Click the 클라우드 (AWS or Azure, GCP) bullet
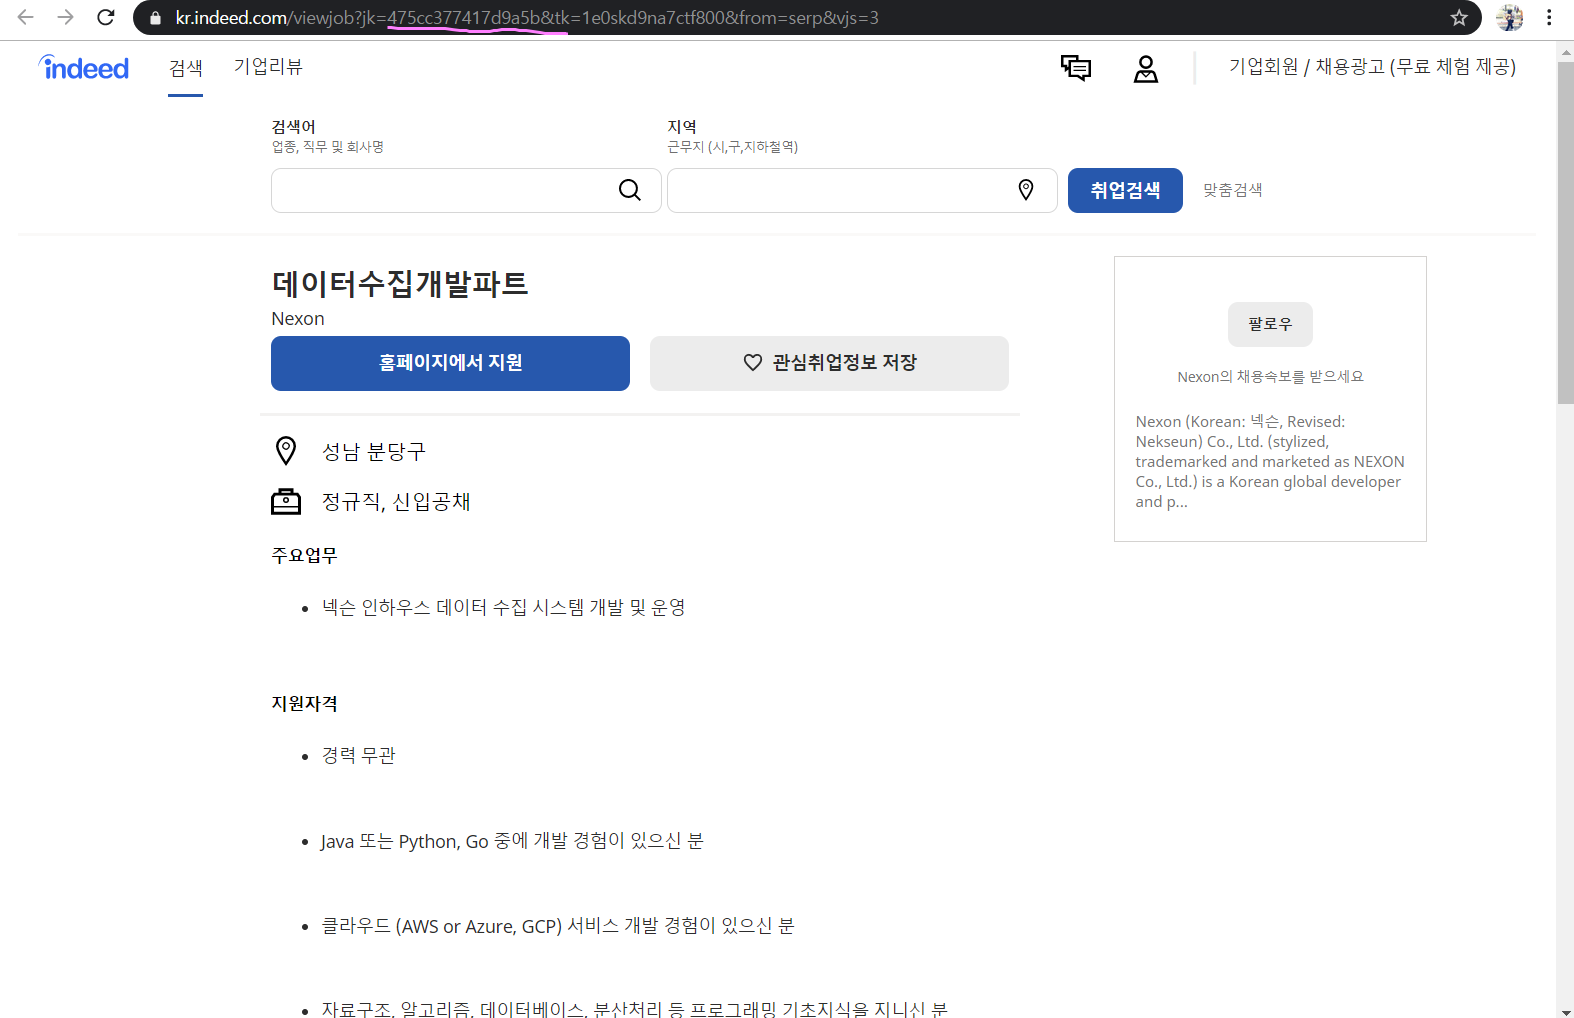The height and width of the screenshot is (1018, 1574). pos(558,926)
